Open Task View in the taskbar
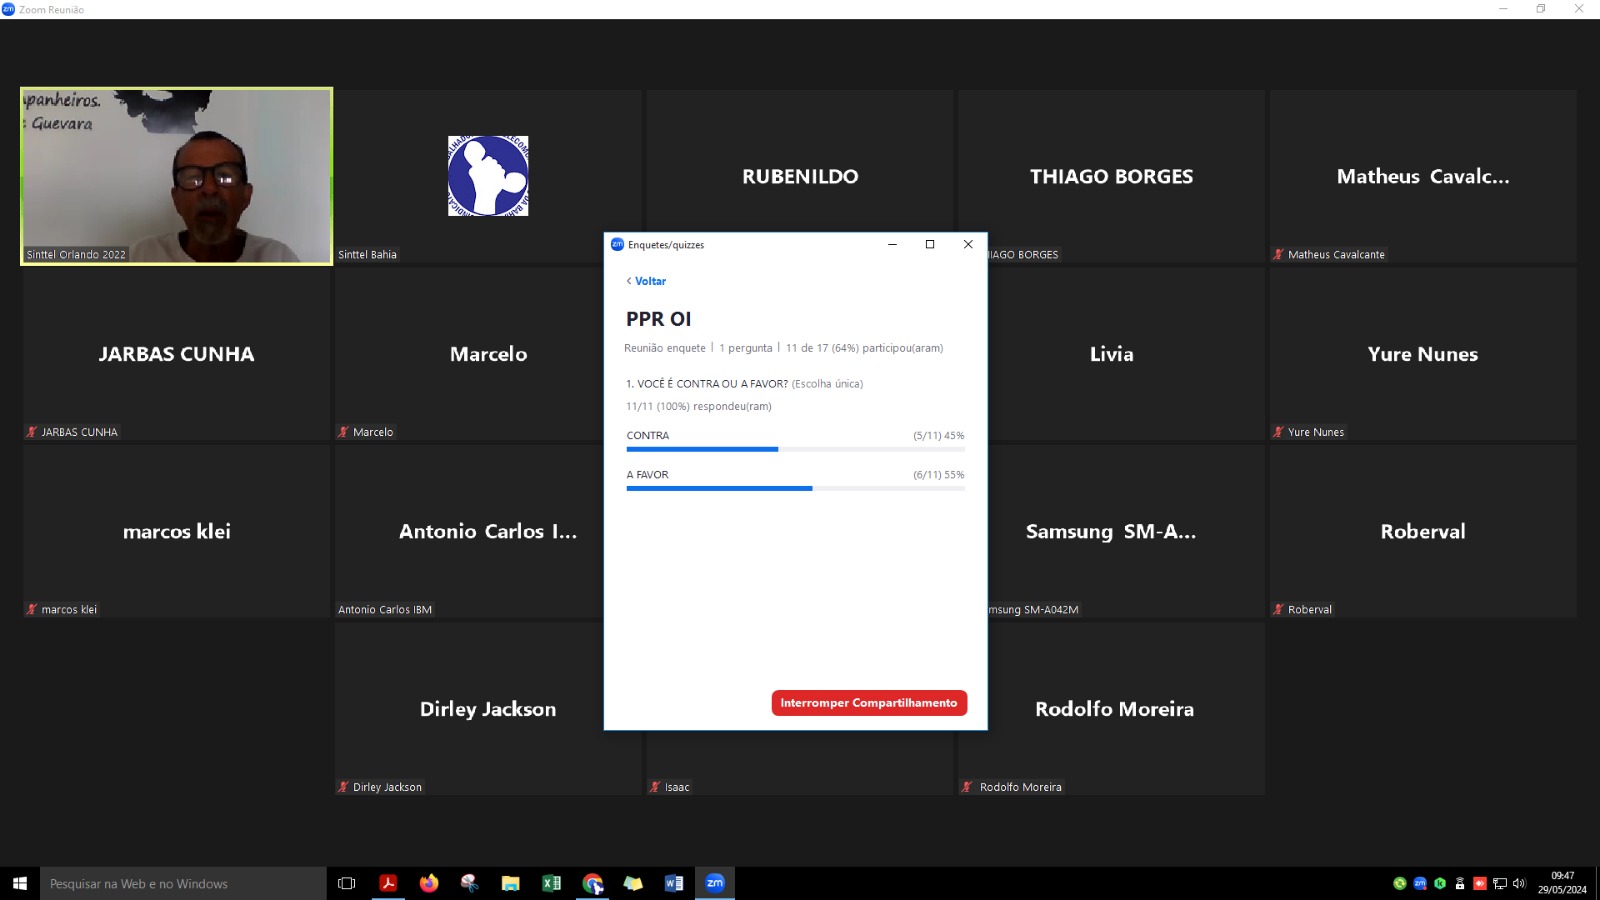Screen dimensions: 1600x900 [x=347, y=883]
